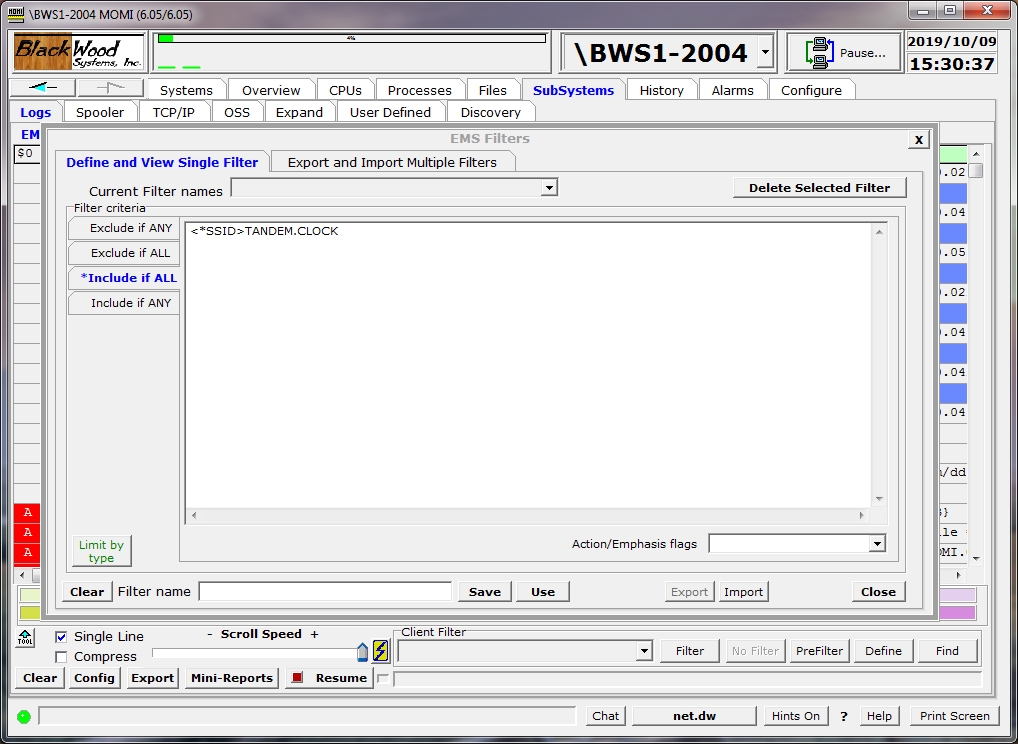1018x744 pixels.
Task: Click the green status indicator light
Action: click(x=24, y=716)
